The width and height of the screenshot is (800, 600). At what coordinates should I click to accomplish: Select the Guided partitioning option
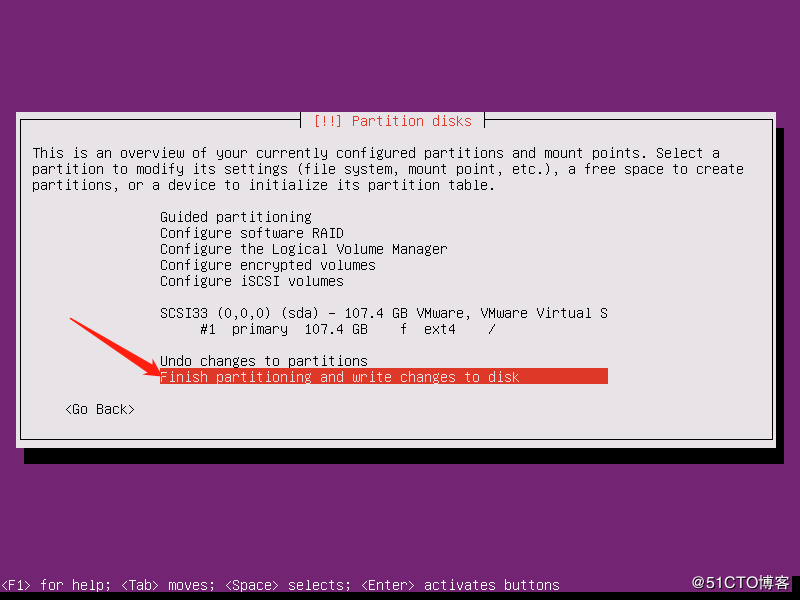pos(236,217)
